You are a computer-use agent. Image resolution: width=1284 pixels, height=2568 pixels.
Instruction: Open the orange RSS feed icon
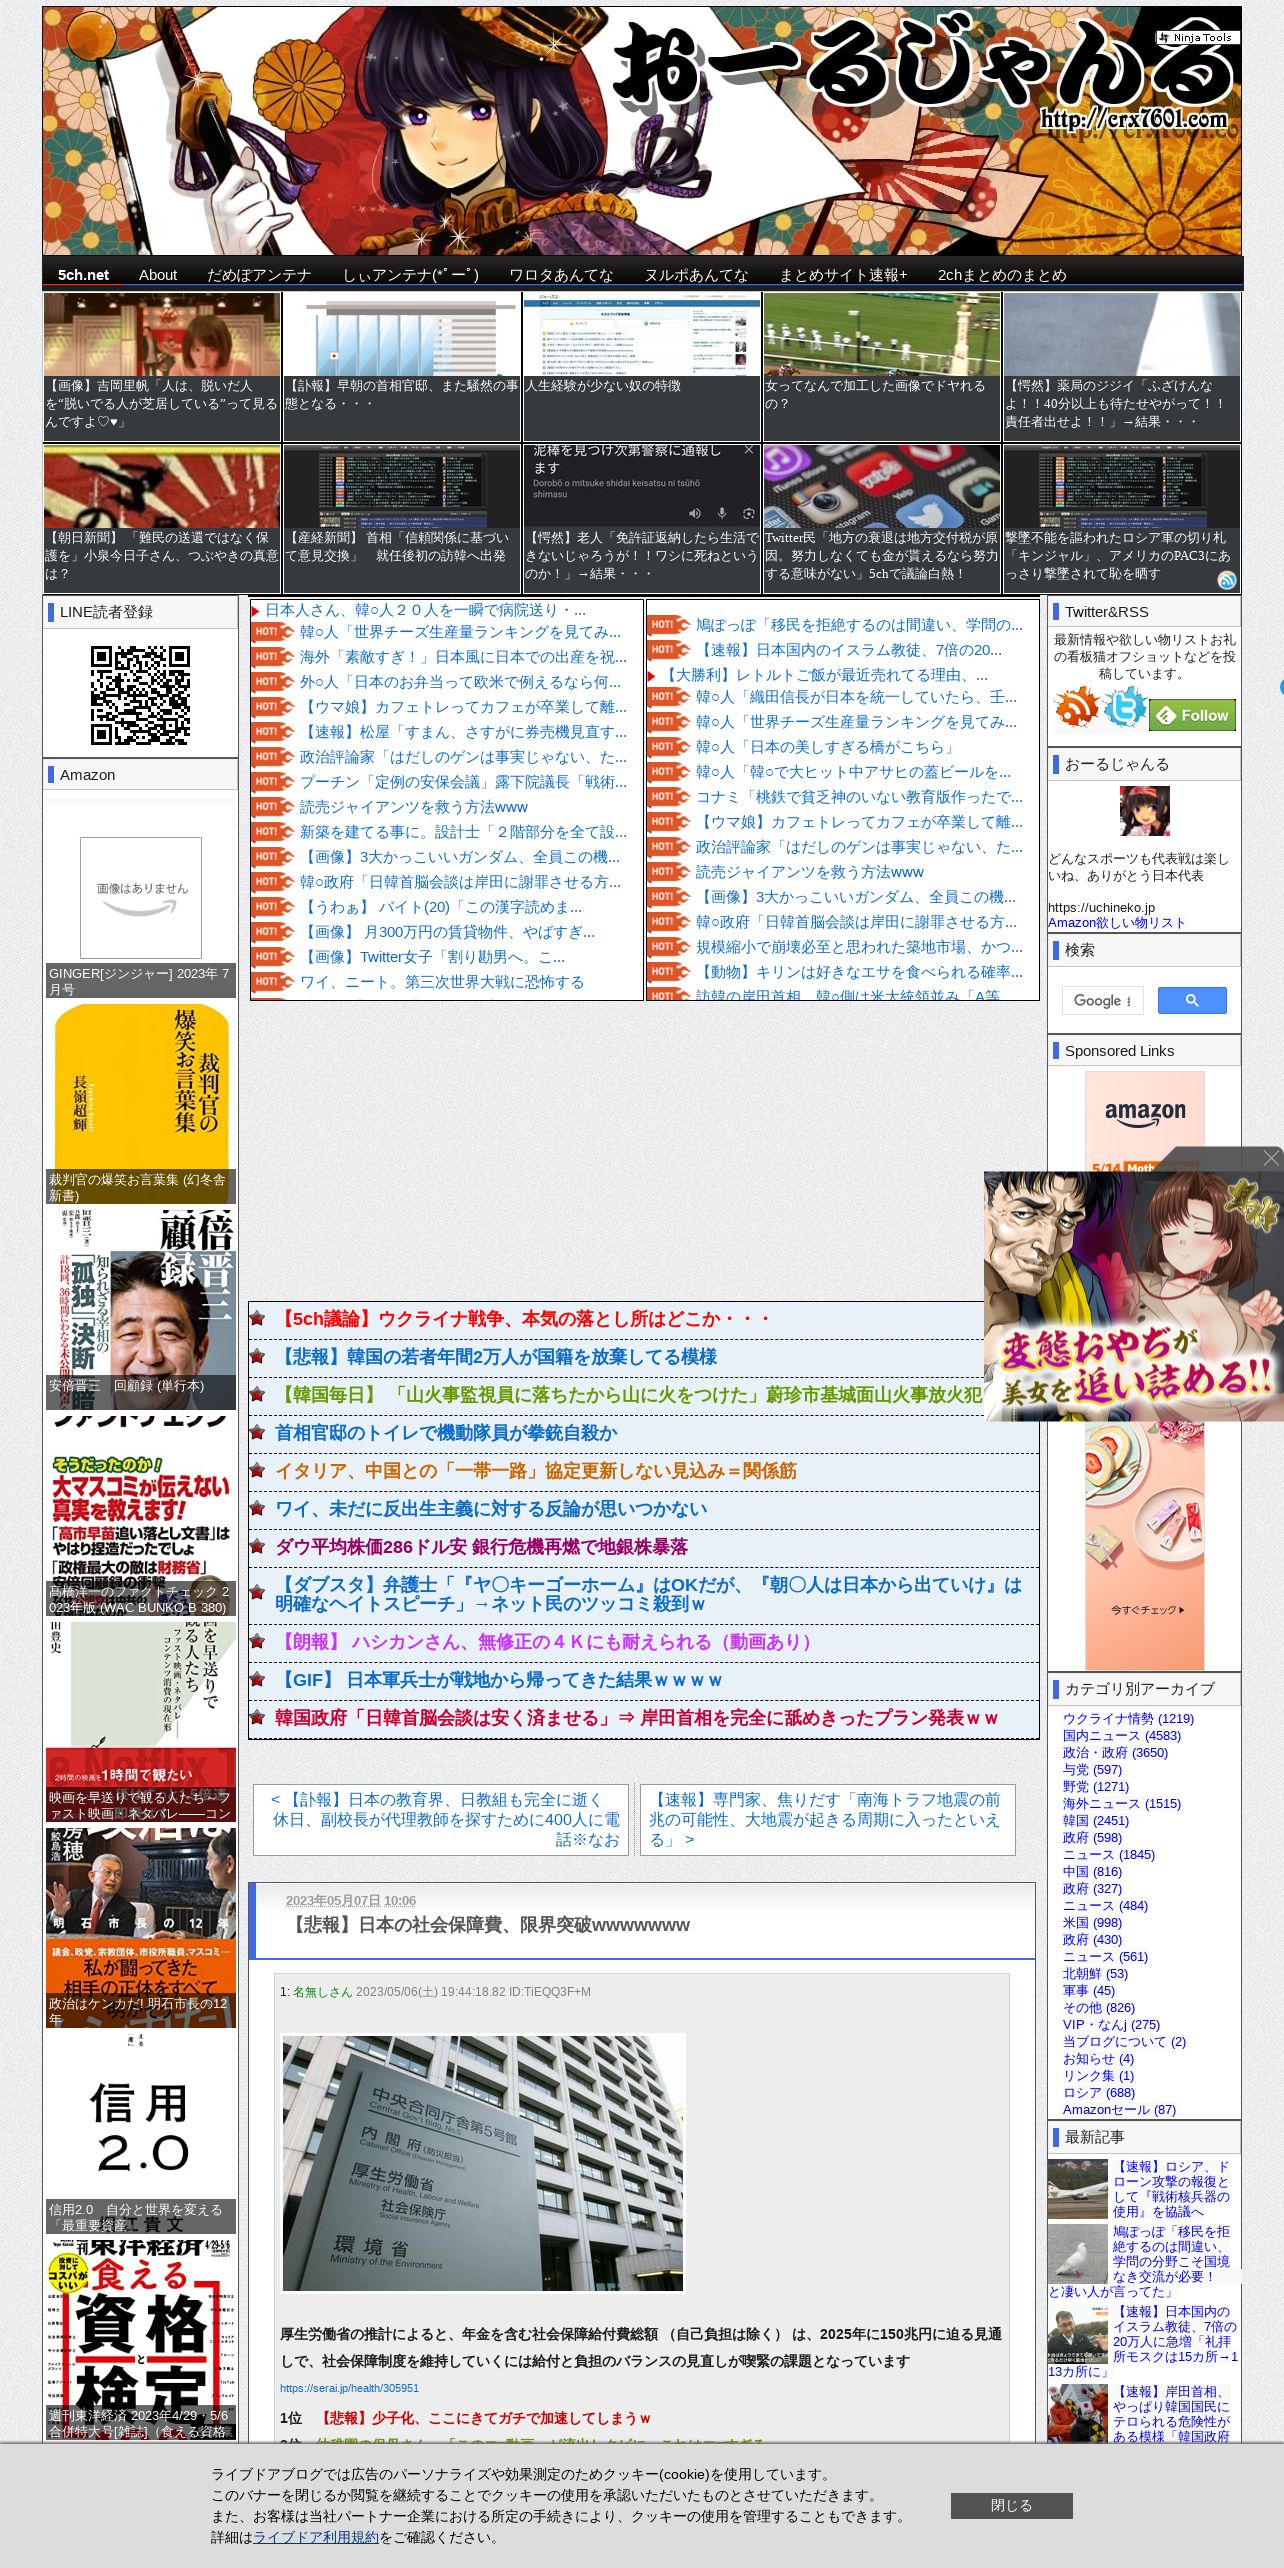pyautogui.click(x=1076, y=708)
